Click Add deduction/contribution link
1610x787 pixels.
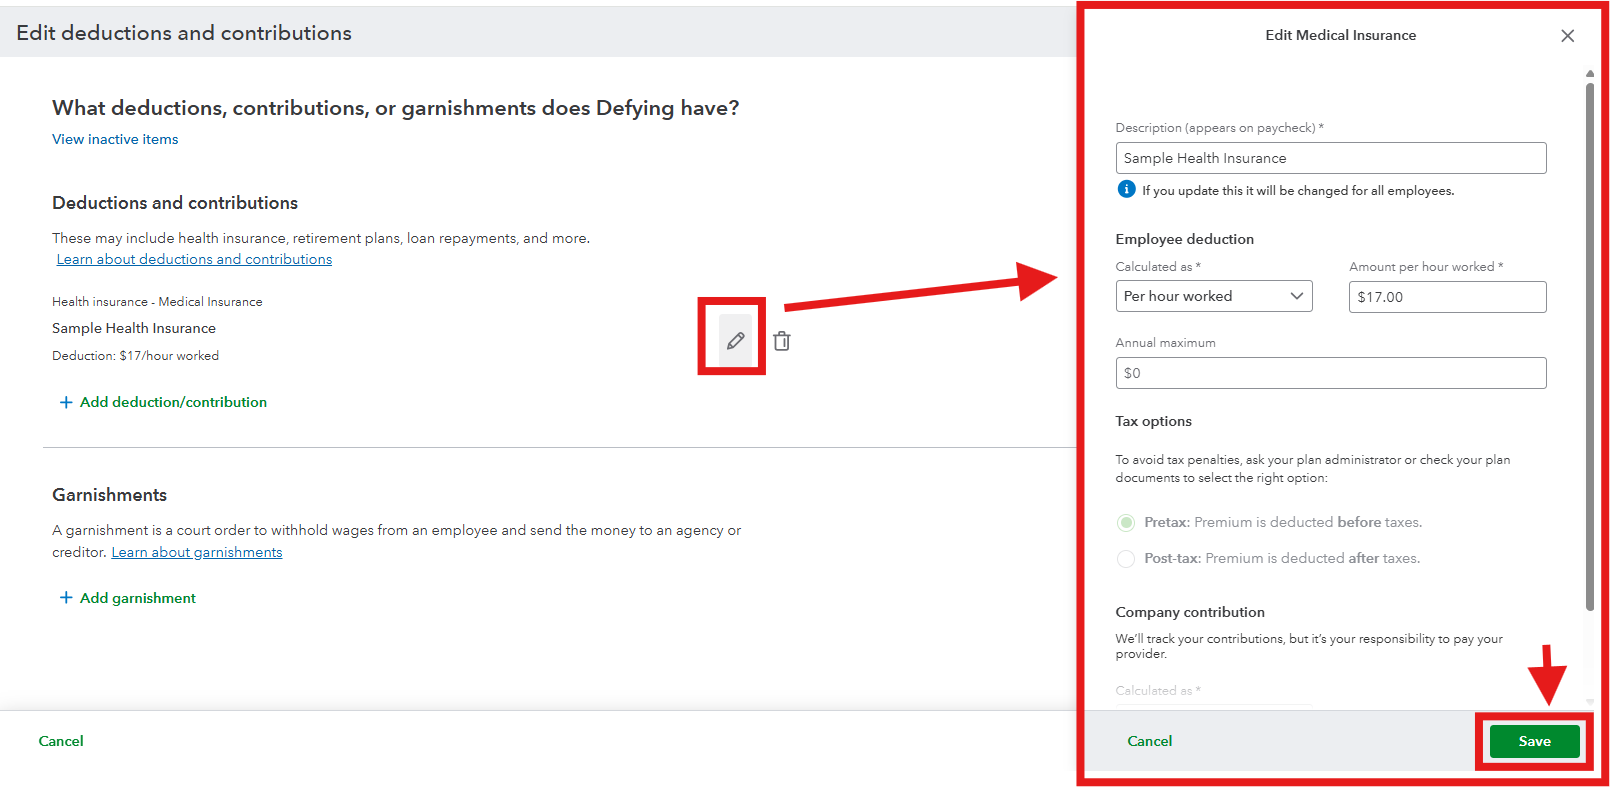[x=173, y=402]
